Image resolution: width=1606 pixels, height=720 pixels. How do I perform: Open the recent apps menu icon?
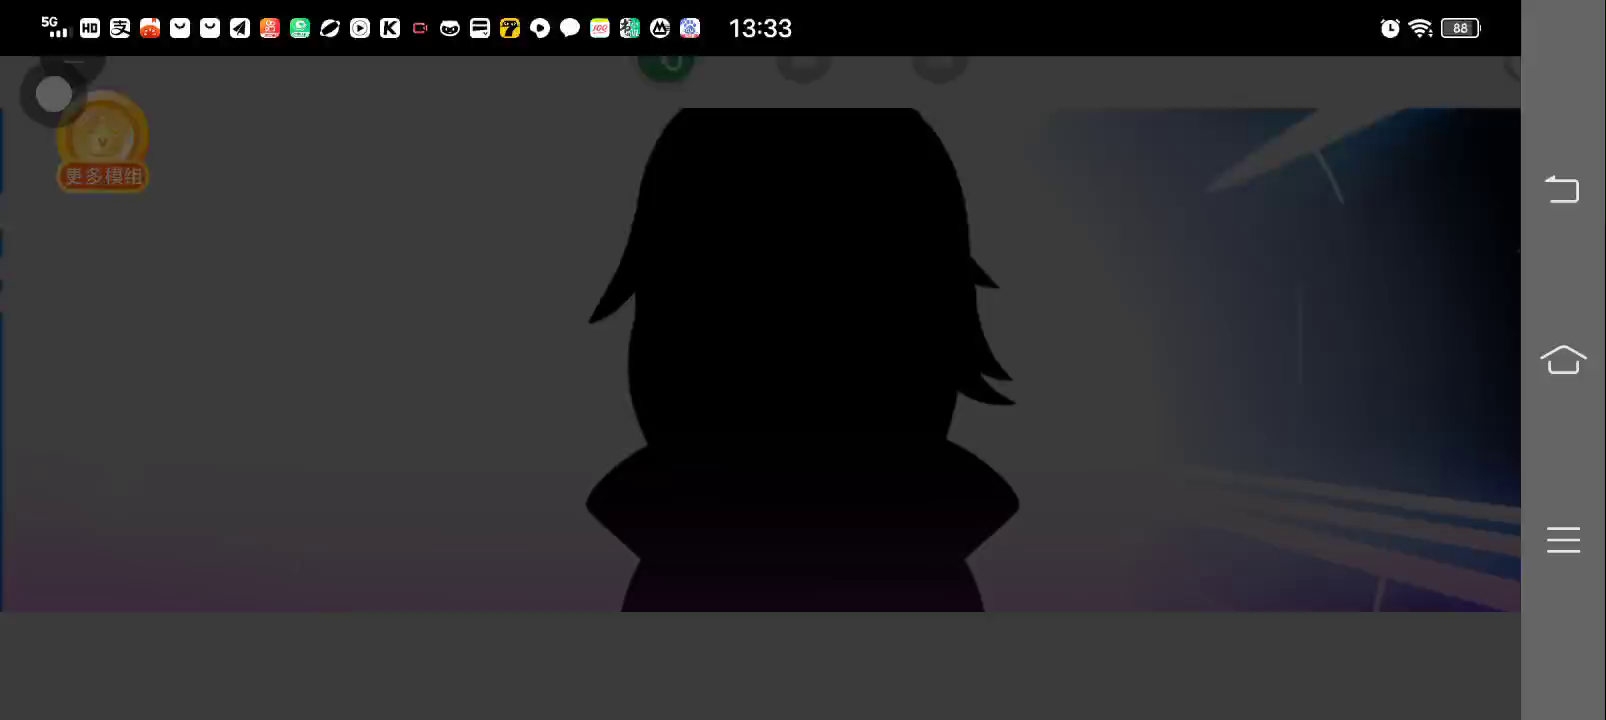[1562, 540]
